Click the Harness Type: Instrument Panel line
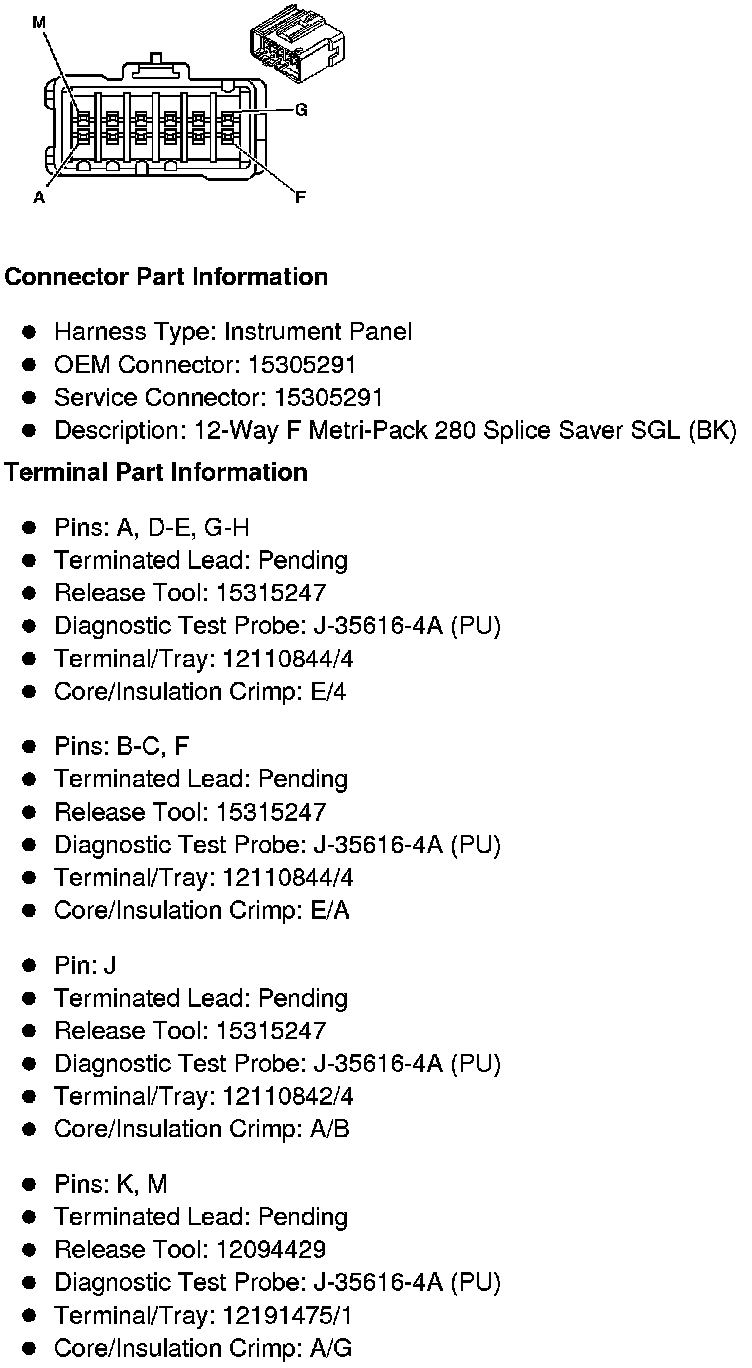The image size is (752, 1368). tap(232, 332)
